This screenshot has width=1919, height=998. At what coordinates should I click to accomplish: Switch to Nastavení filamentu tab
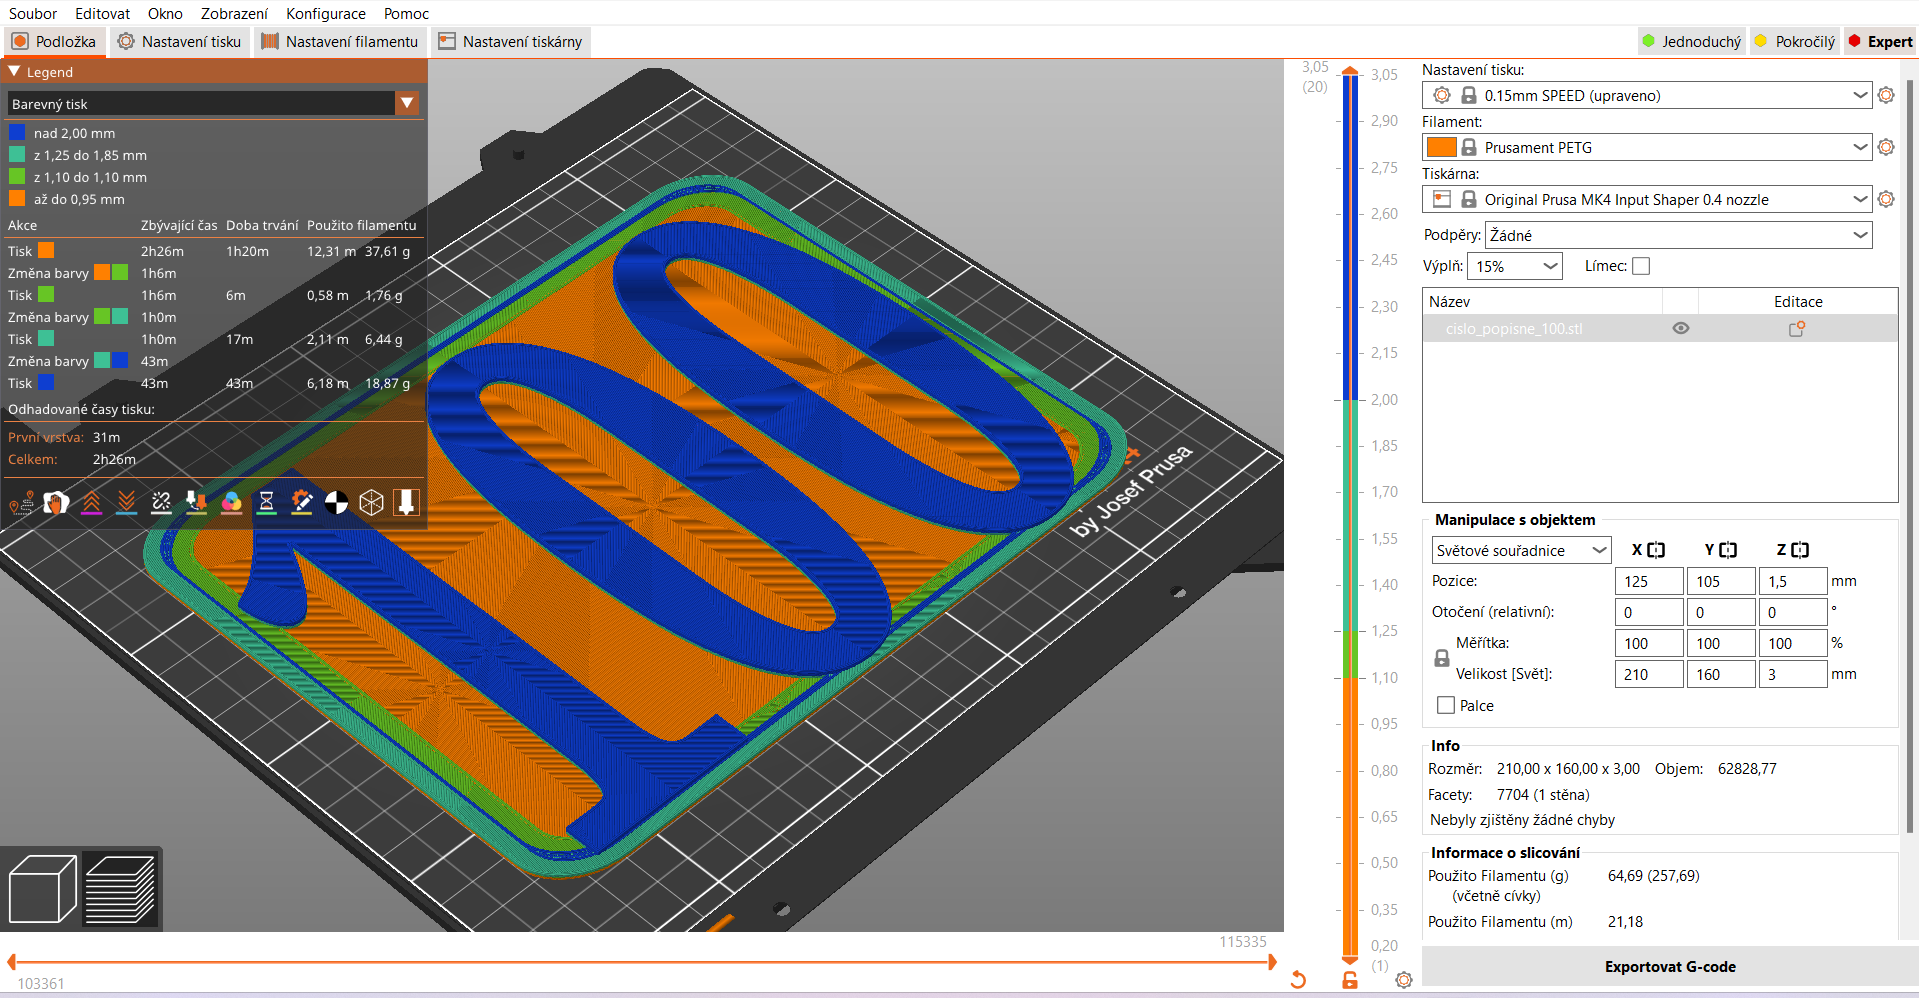point(340,41)
